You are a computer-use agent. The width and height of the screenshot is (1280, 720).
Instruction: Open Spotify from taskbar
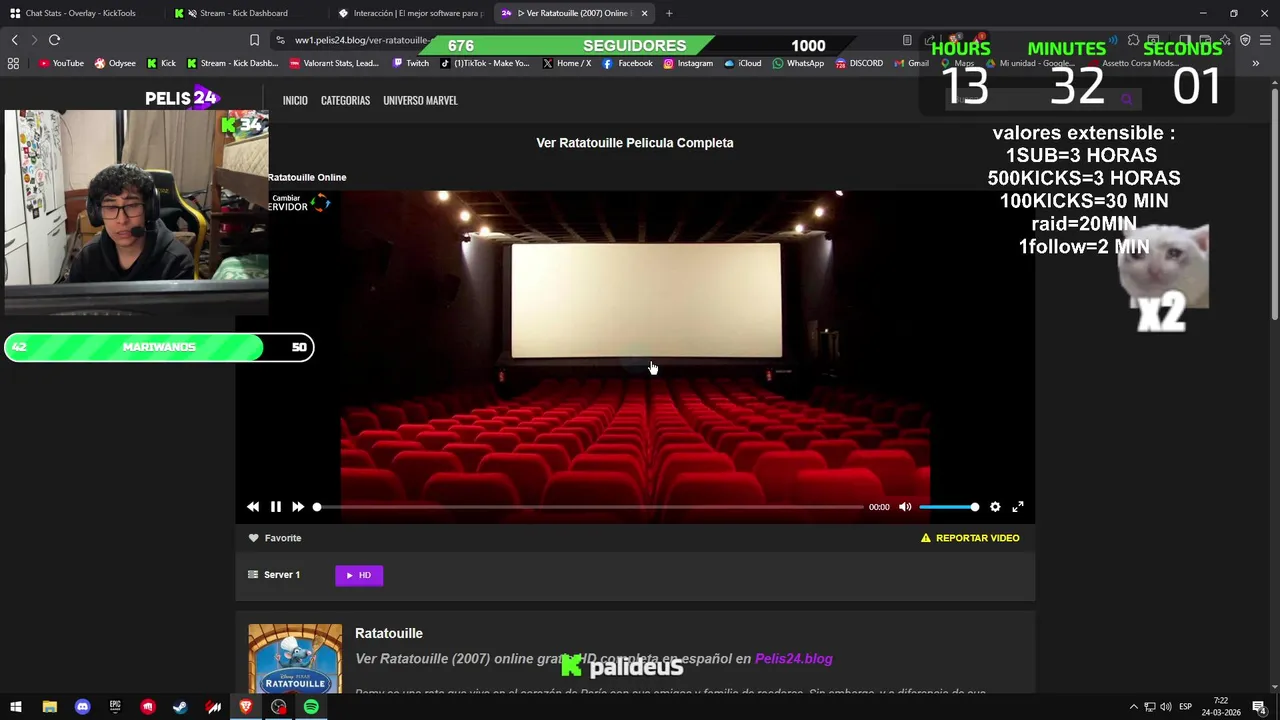(x=311, y=707)
